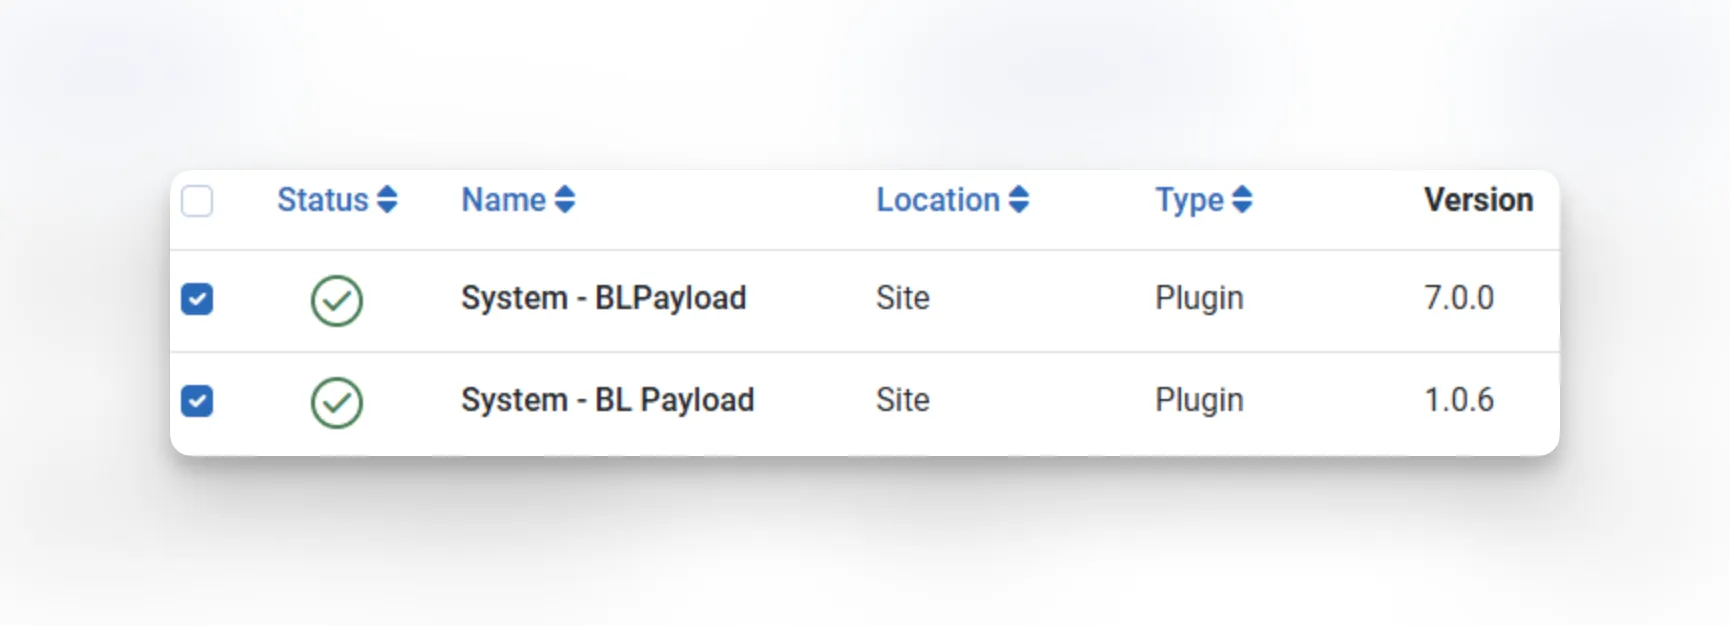1730x626 pixels.
Task: Sort the table by Name
Action: tap(504, 200)
